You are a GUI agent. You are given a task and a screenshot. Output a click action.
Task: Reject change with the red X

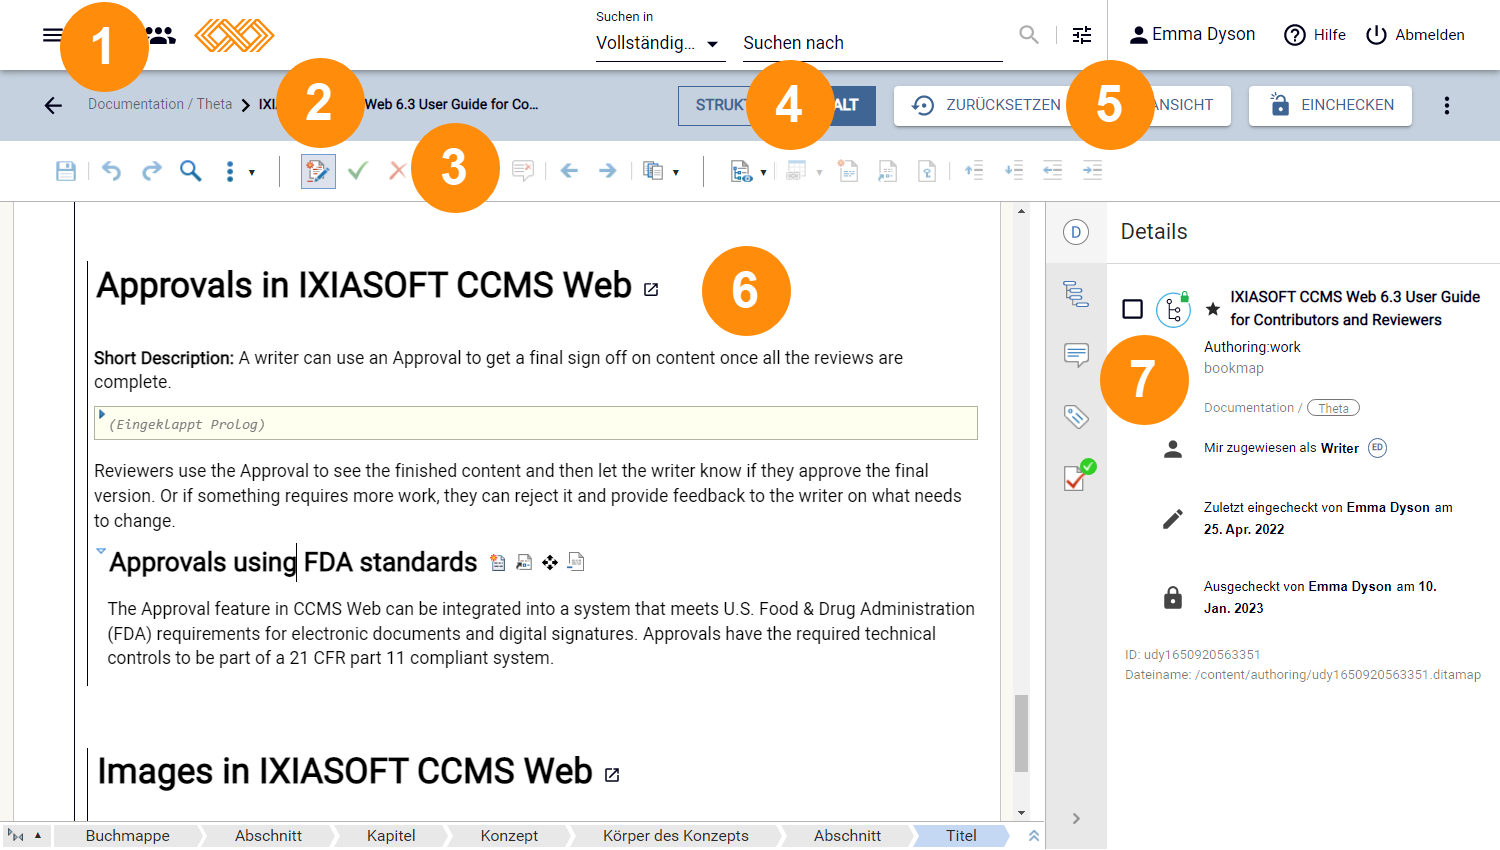397,171
